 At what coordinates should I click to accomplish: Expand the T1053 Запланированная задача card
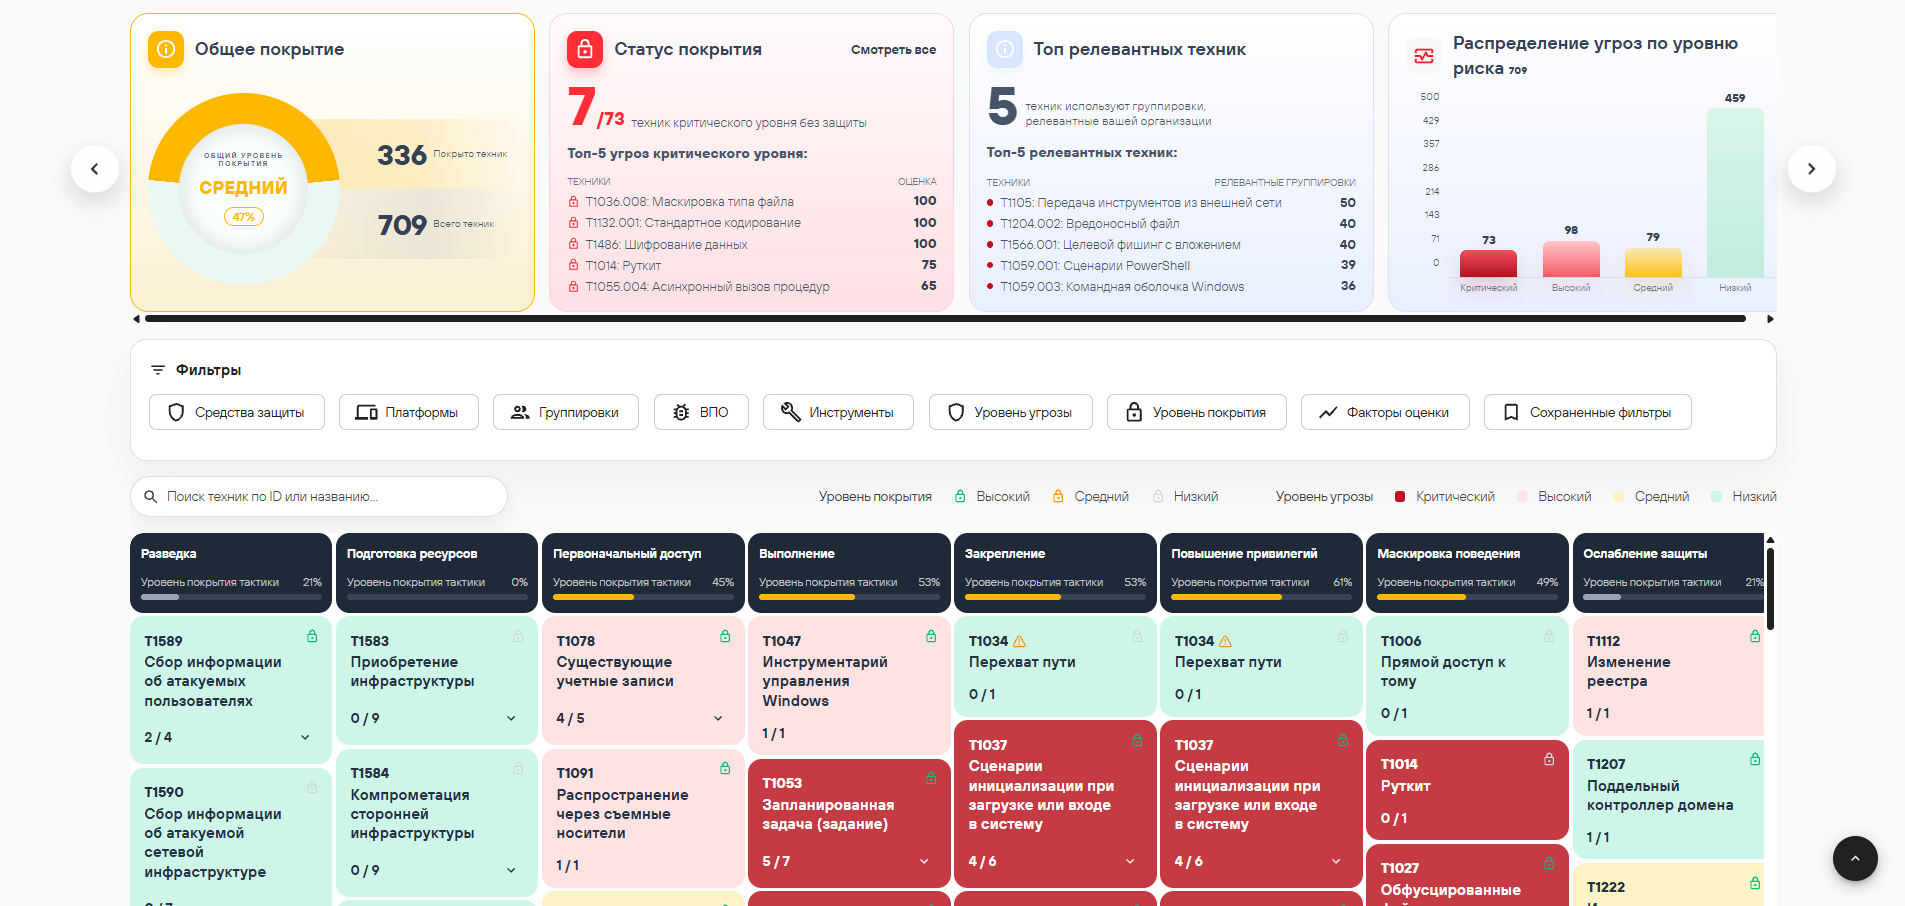[x=924, y=861]
